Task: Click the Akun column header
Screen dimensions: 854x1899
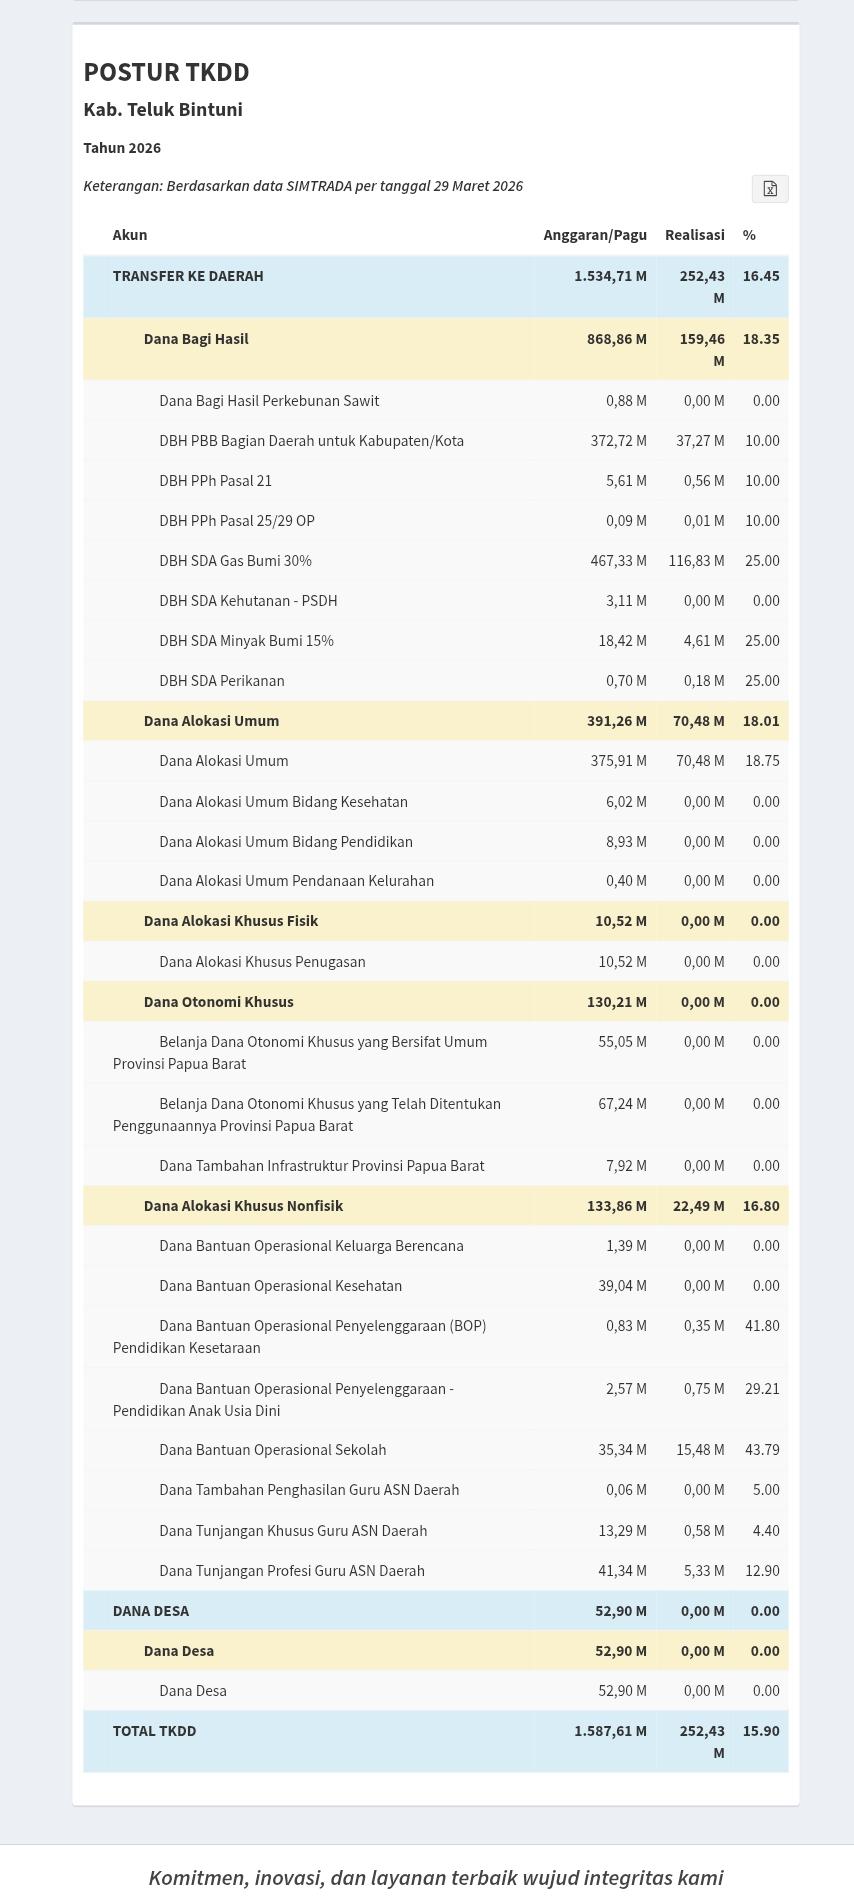Action: (130, 235)
